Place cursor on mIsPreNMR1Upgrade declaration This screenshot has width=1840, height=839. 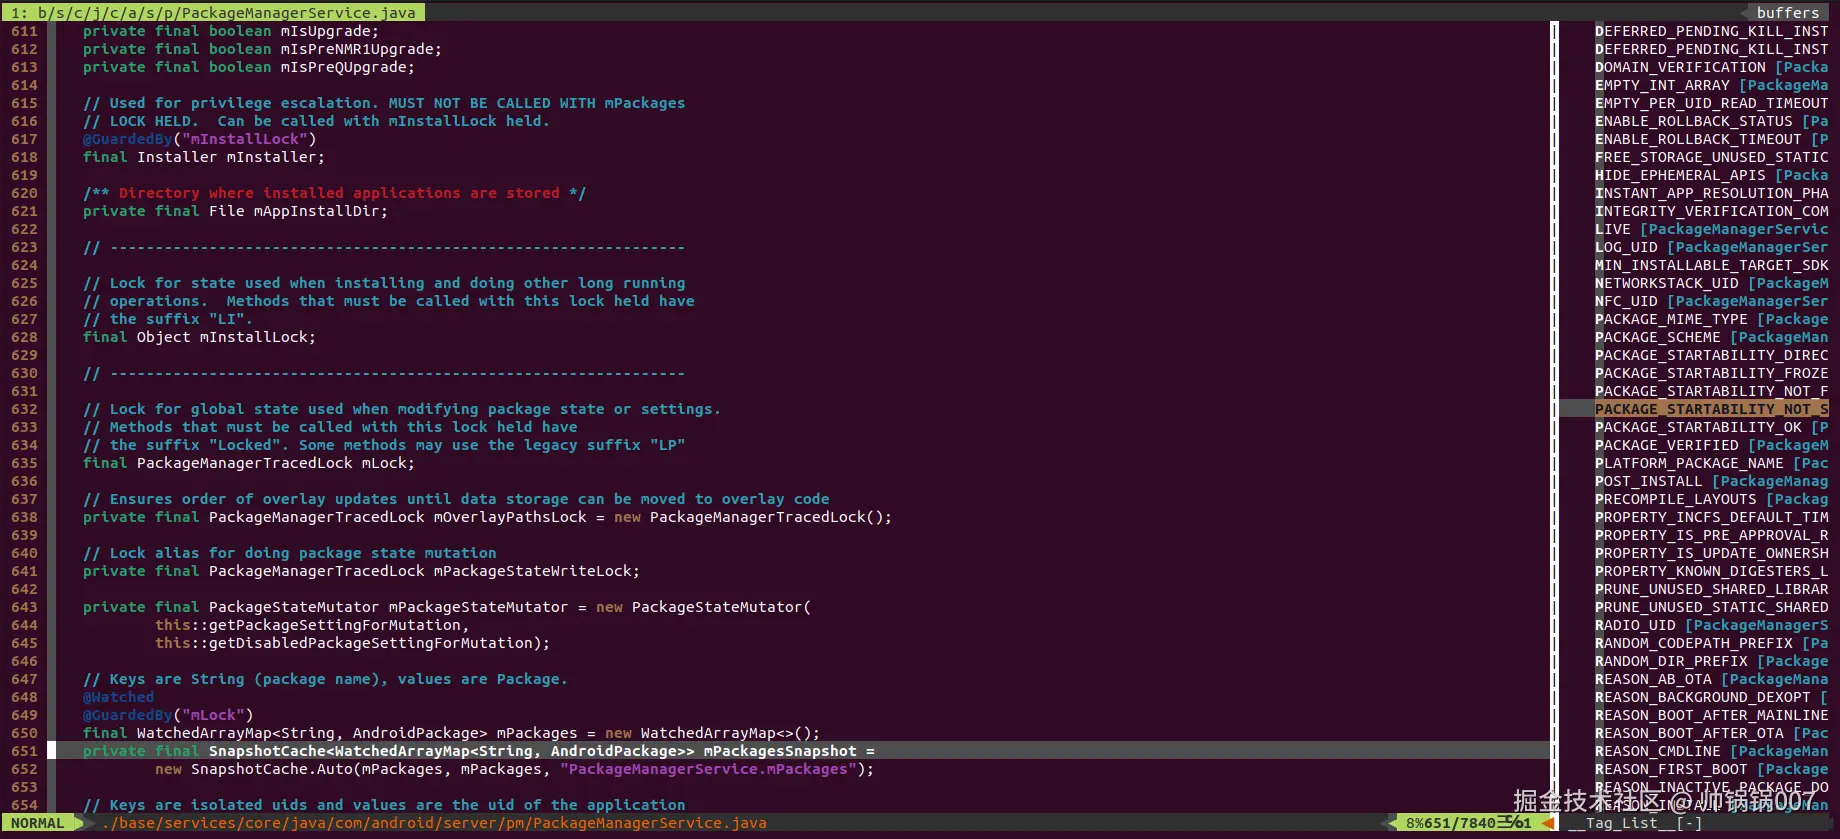pos(262,49)
